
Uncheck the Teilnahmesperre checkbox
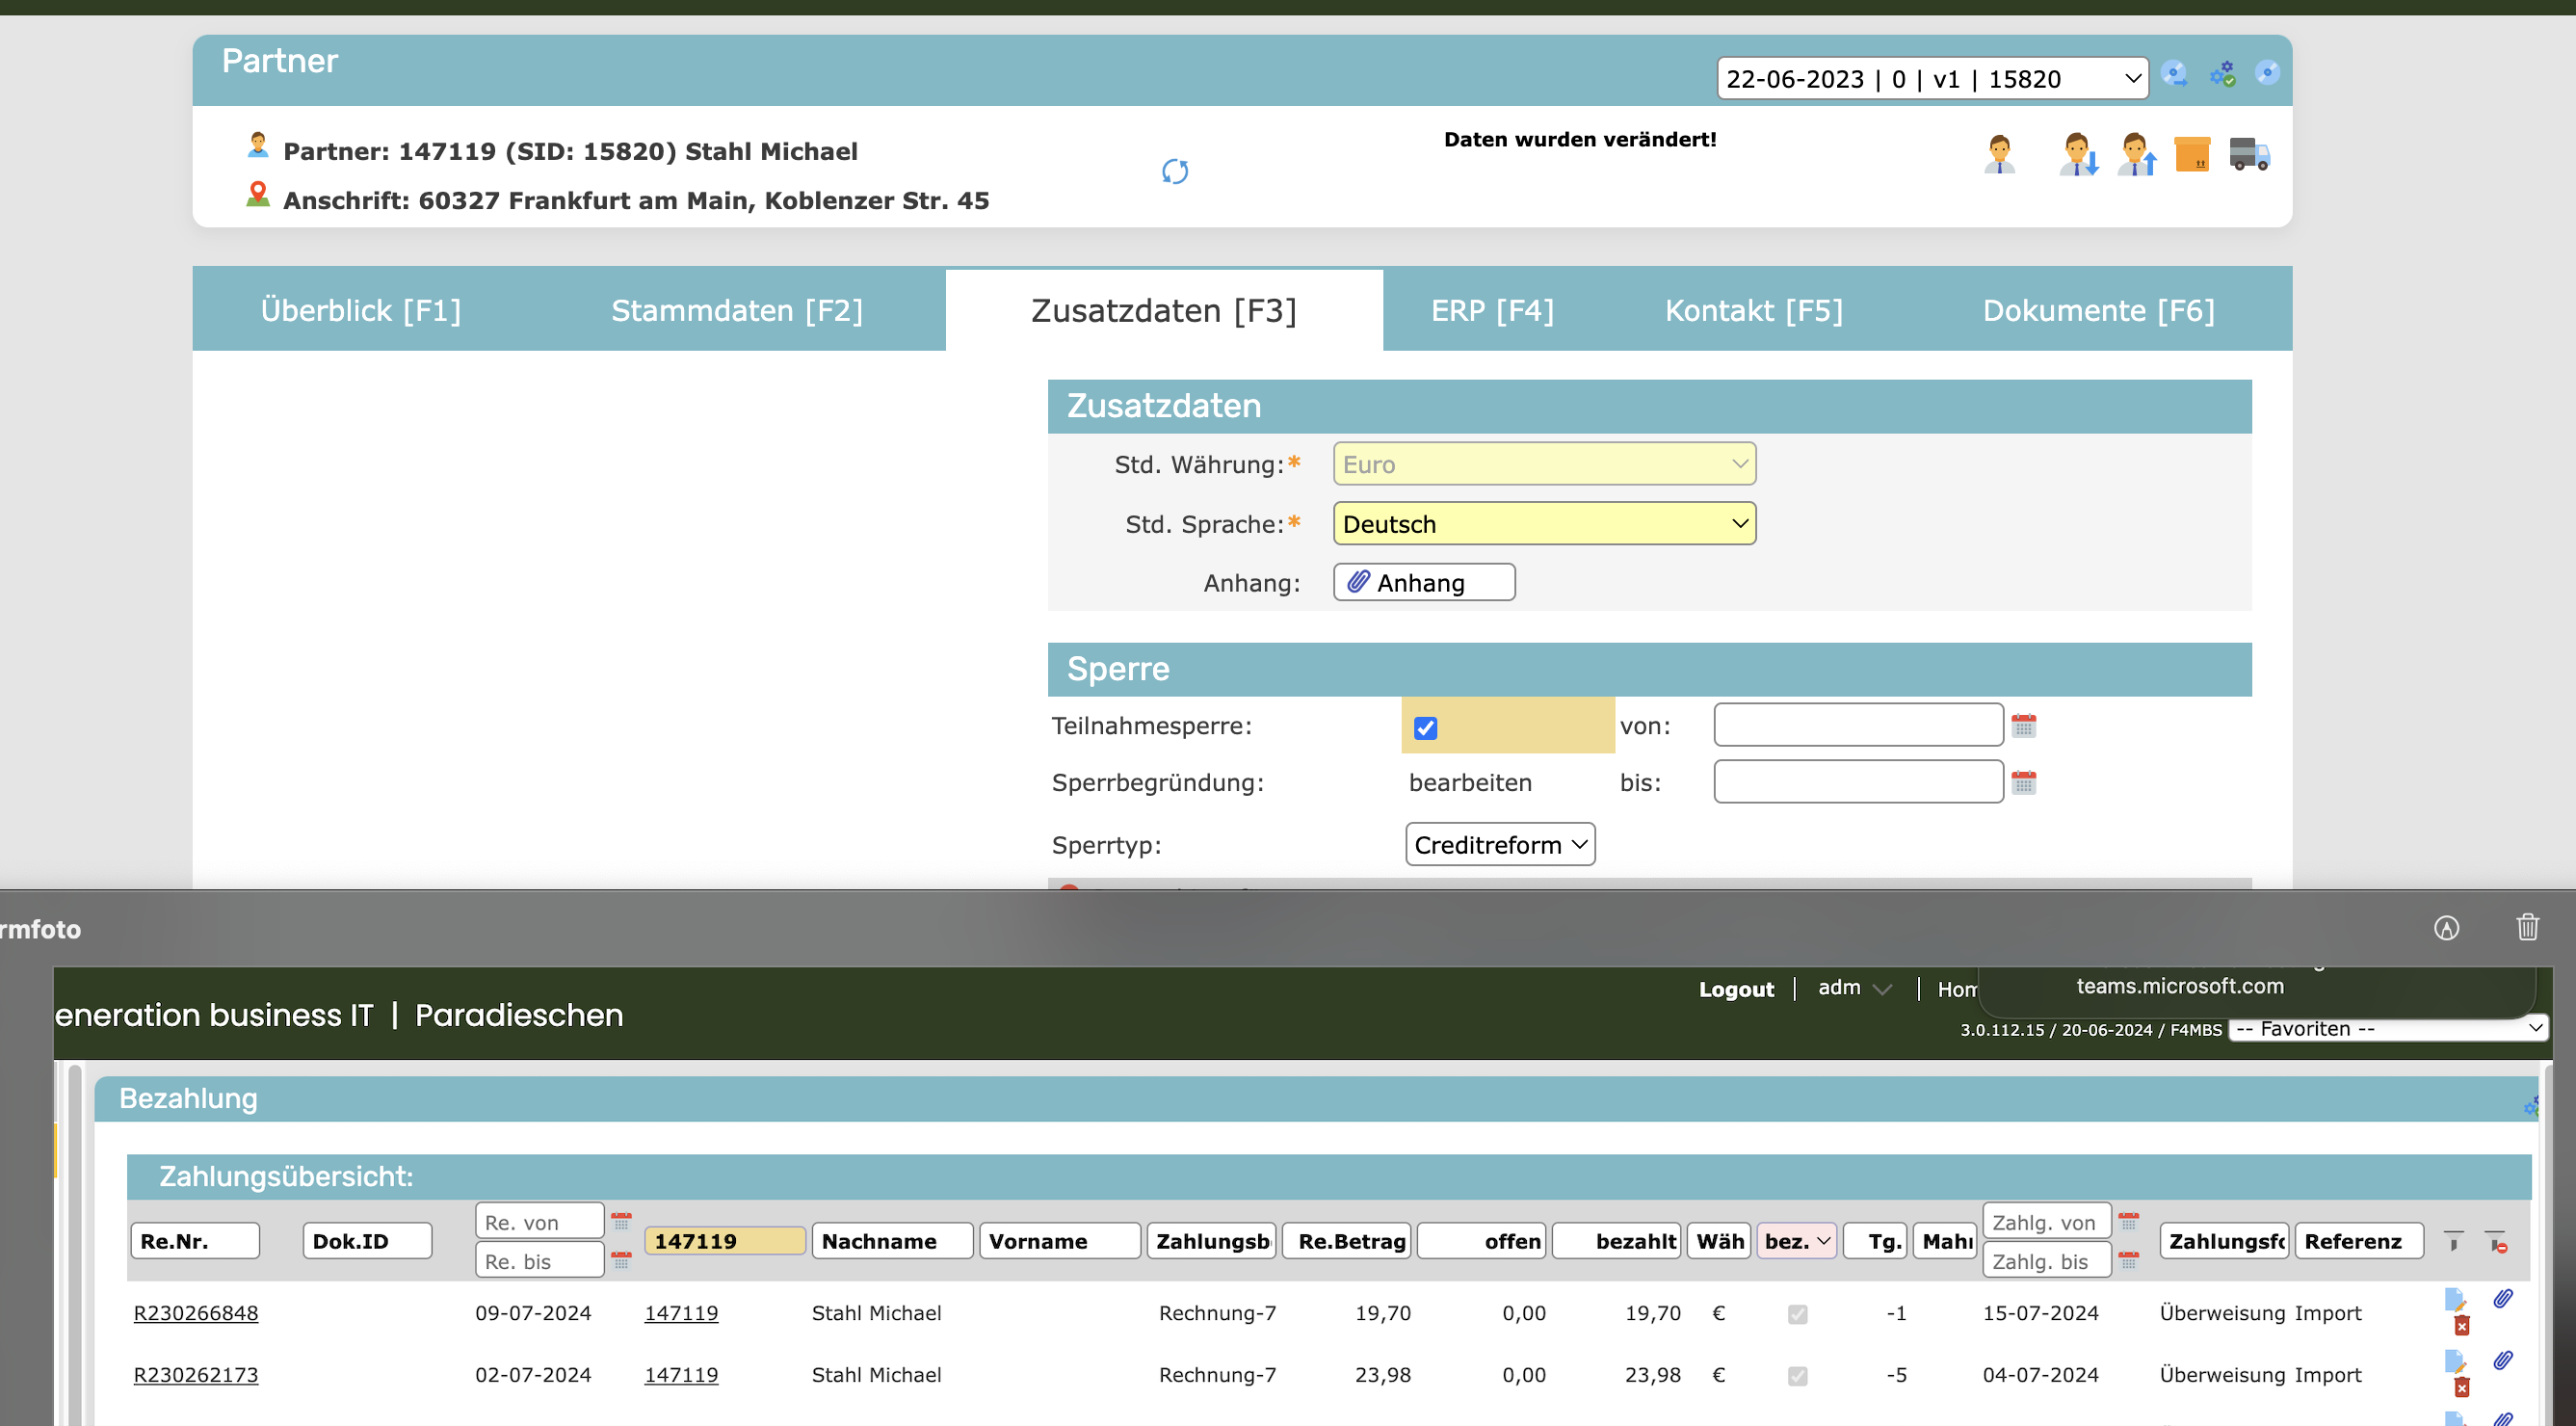(x=1425, y=728)
